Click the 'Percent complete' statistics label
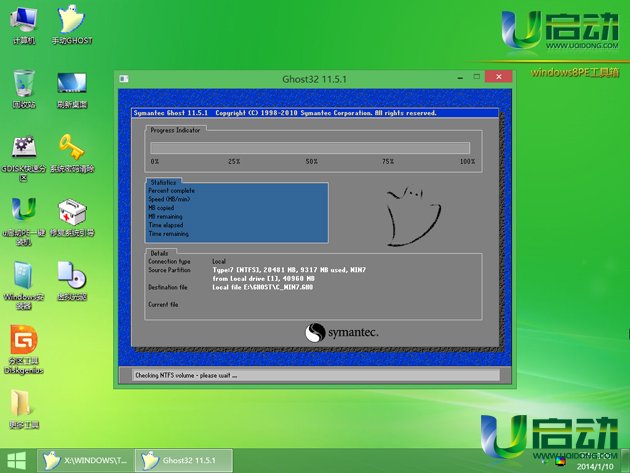Image resolution: width=630 pixels, height=473 pixels. (x=172, y=190)
